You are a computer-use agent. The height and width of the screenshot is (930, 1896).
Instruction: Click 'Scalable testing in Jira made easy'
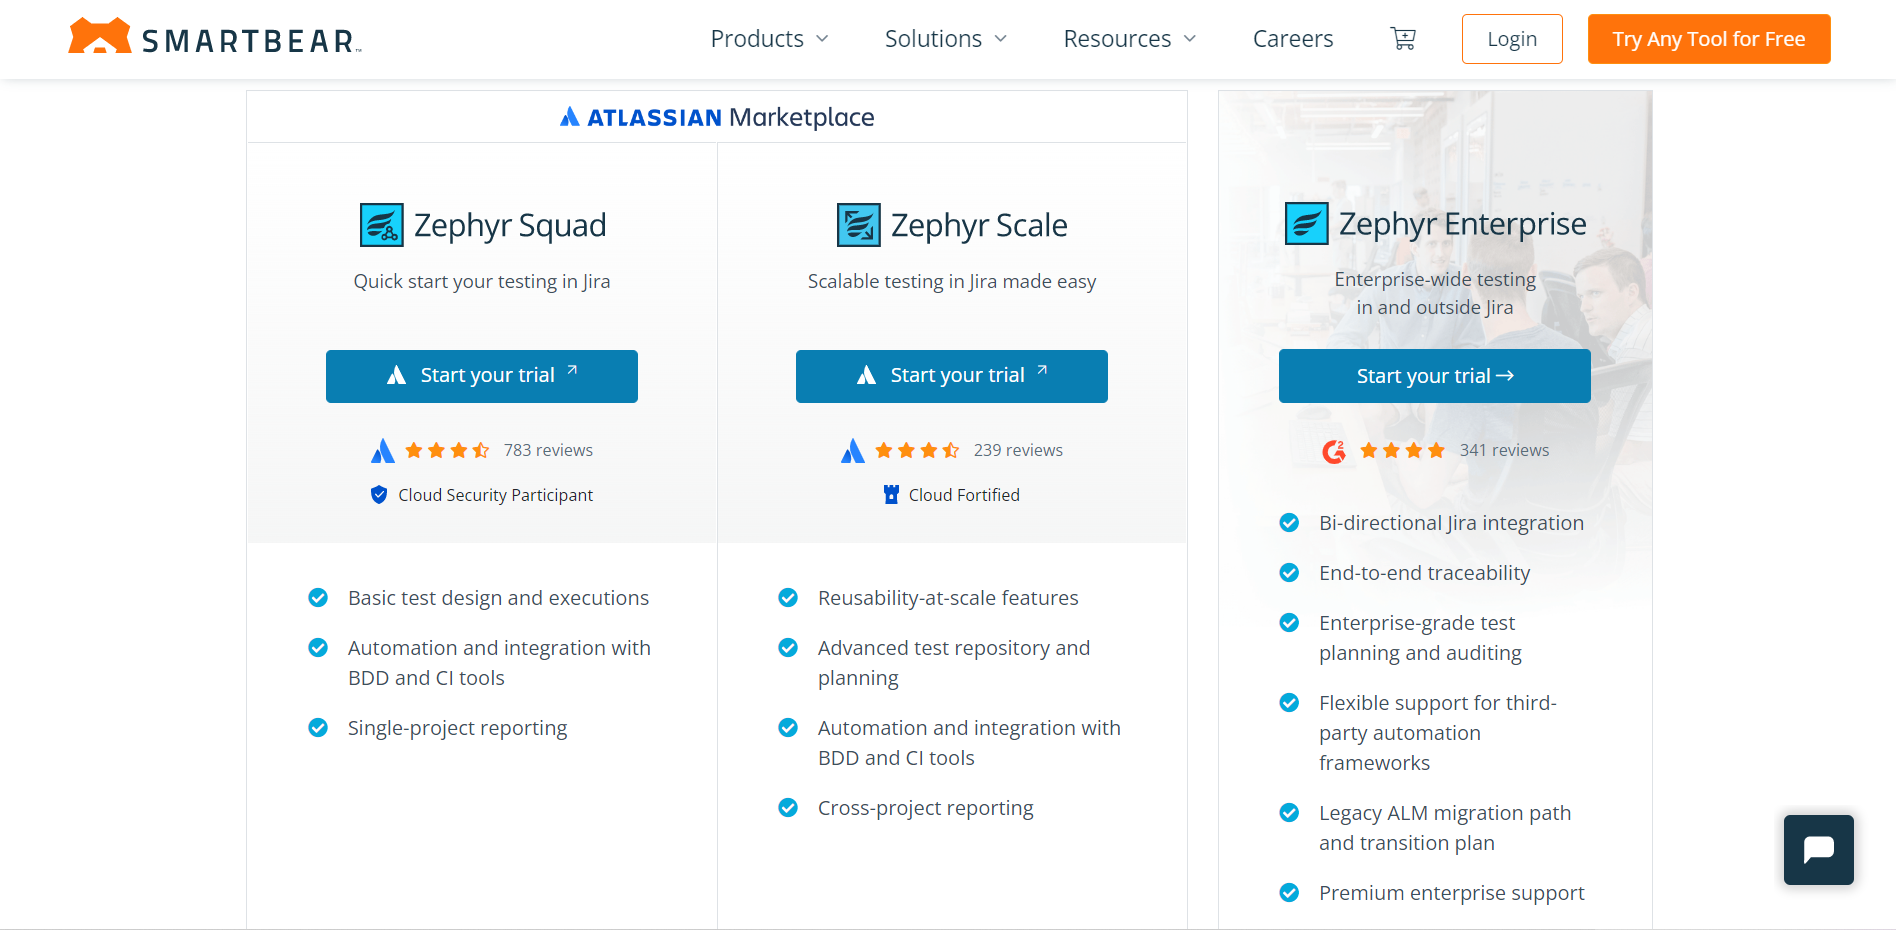[952, 281]
